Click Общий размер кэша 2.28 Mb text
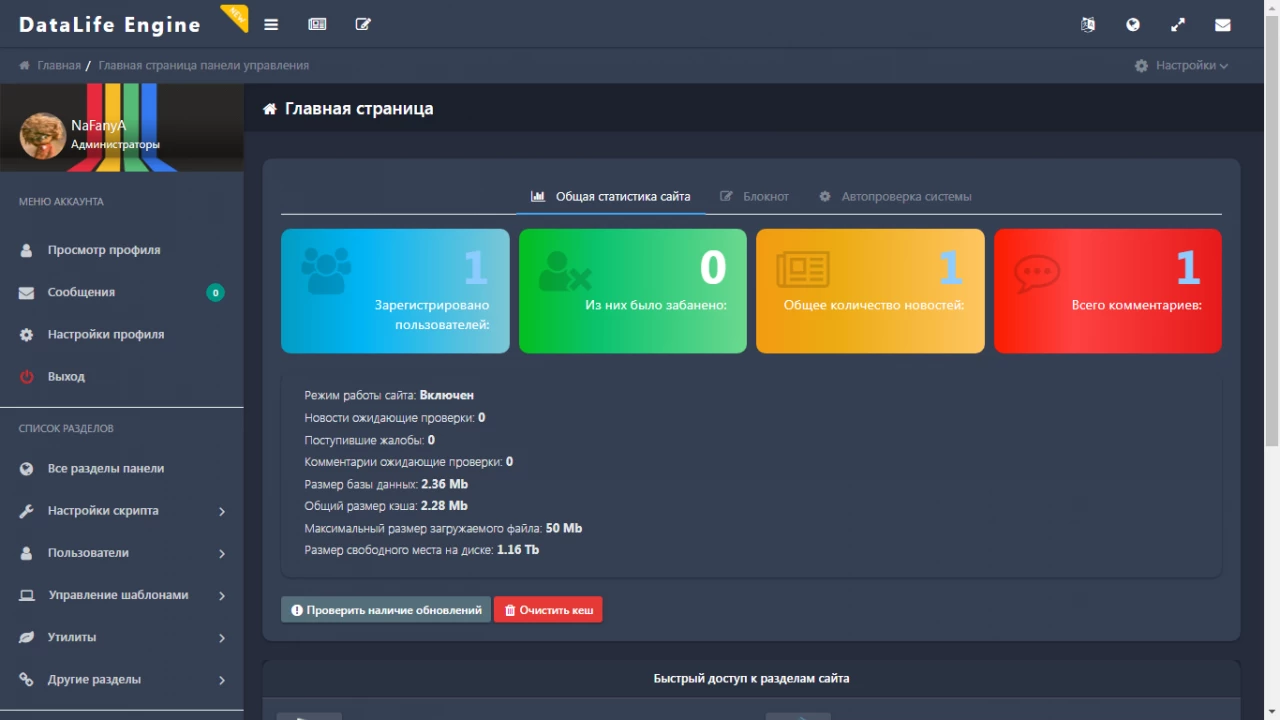Image resolution: width=1280 pixels, height=720 pixels. [x=386, y=506]
